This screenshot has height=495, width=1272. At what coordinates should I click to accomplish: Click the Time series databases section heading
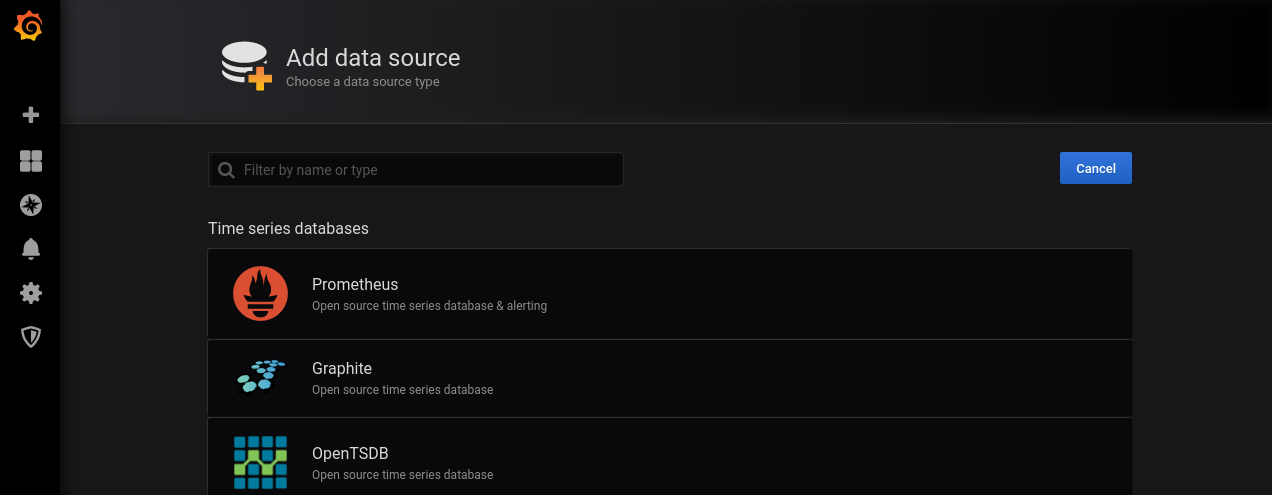(288, 228)
